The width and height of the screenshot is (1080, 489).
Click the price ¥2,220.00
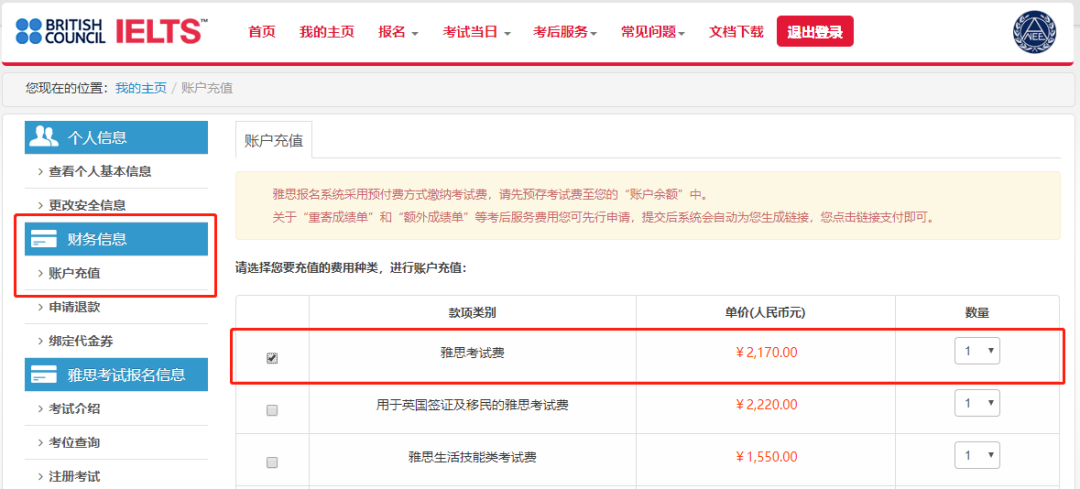point(767,404)
